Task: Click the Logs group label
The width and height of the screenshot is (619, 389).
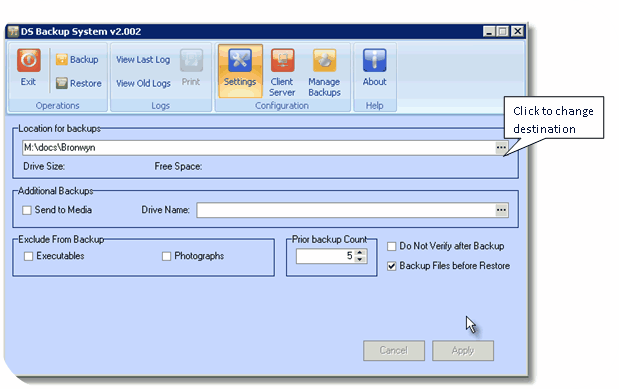Action: 160,106
